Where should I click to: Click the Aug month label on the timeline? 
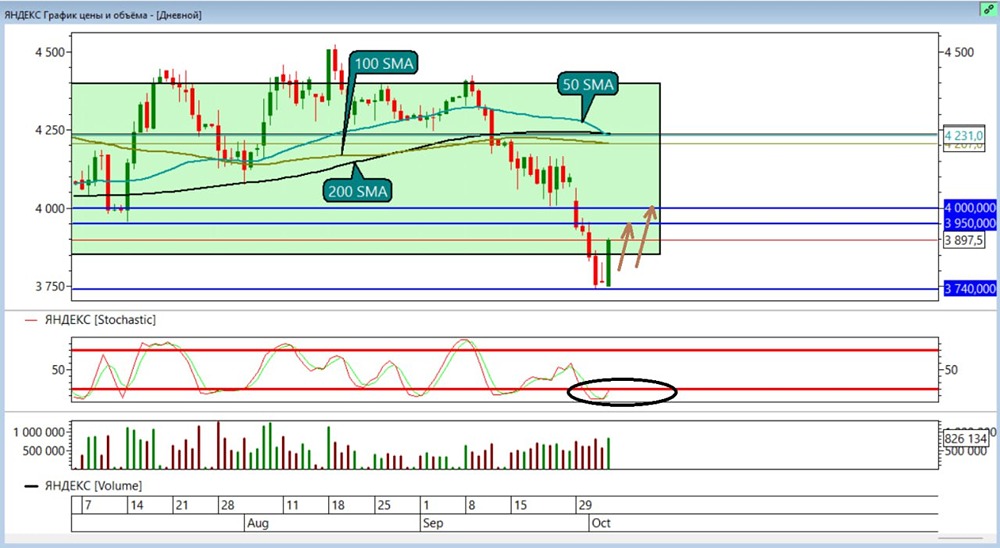coord(258,523)
